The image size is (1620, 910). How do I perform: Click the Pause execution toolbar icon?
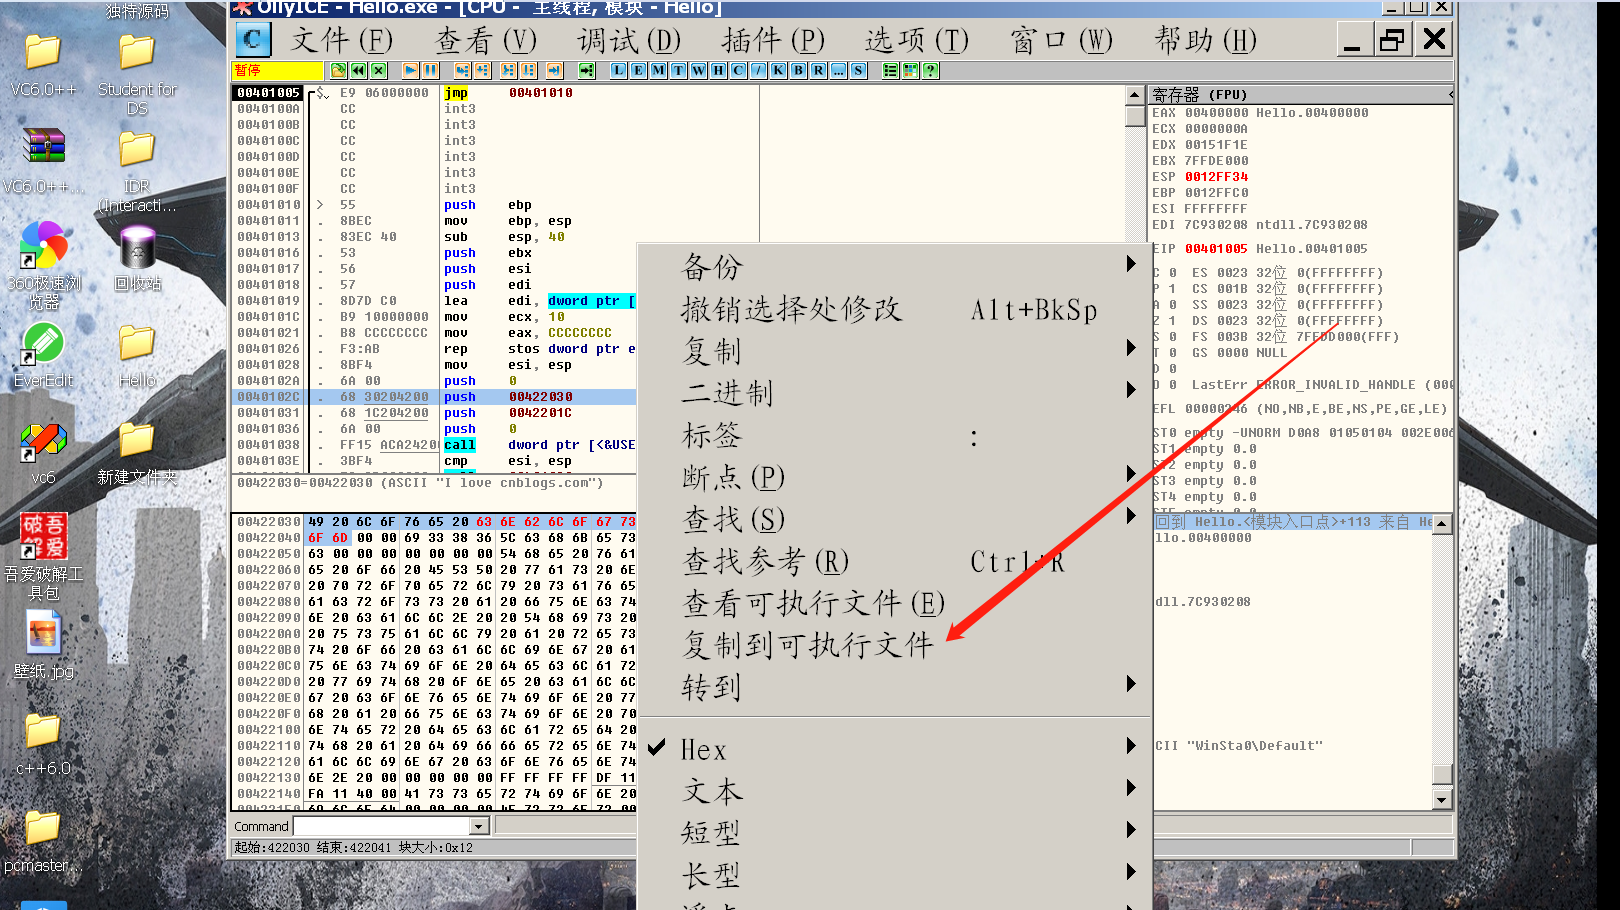[430, 70]
